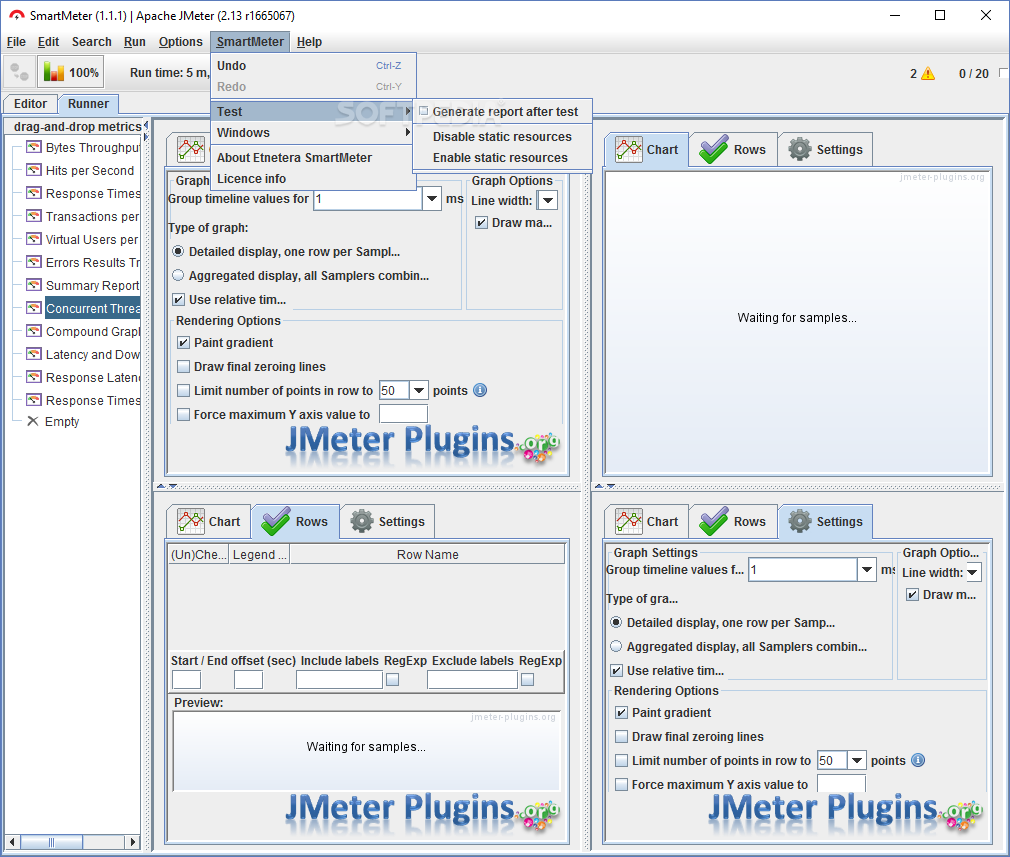
Task: Open About Etnetera SmartMeter
Action: click(313, 158)
